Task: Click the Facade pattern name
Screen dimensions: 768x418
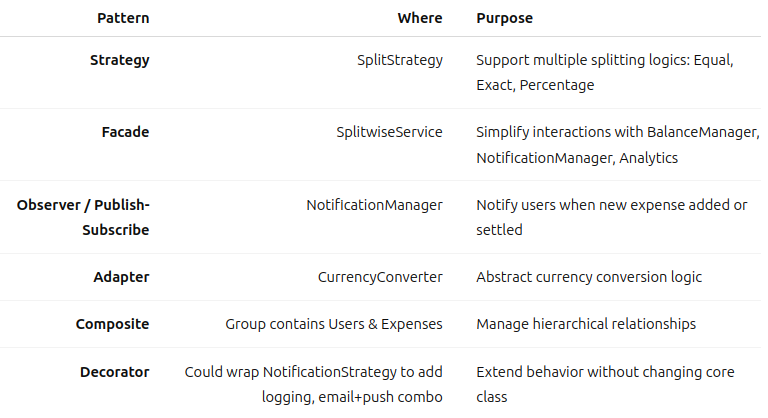Action: pos(125,132)
